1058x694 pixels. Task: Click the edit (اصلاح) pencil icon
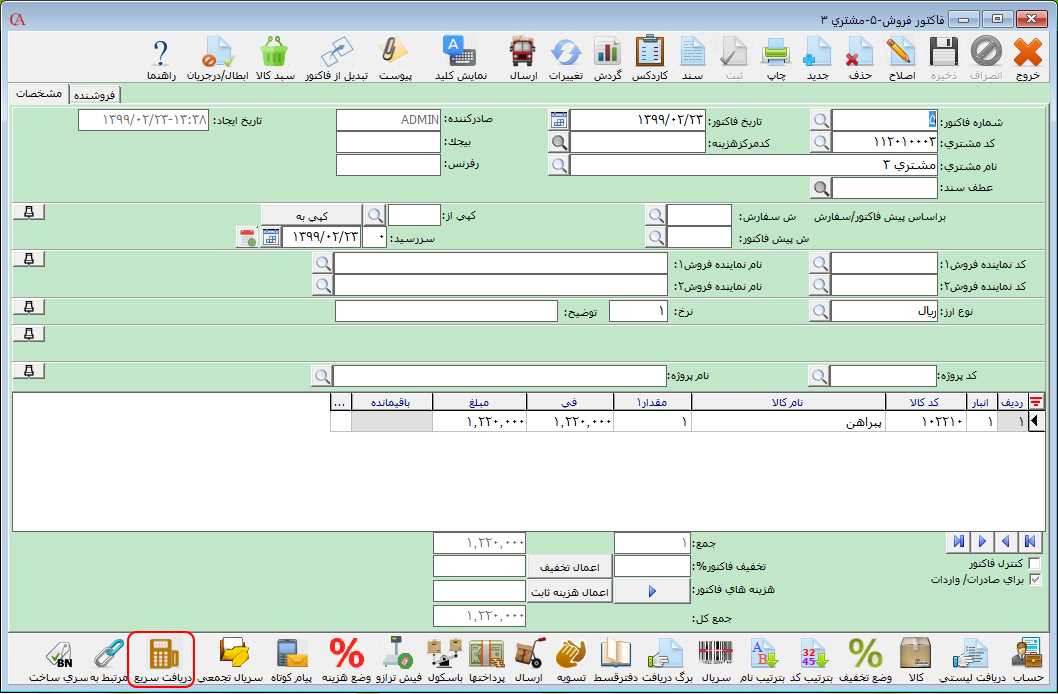coord(902,52)
